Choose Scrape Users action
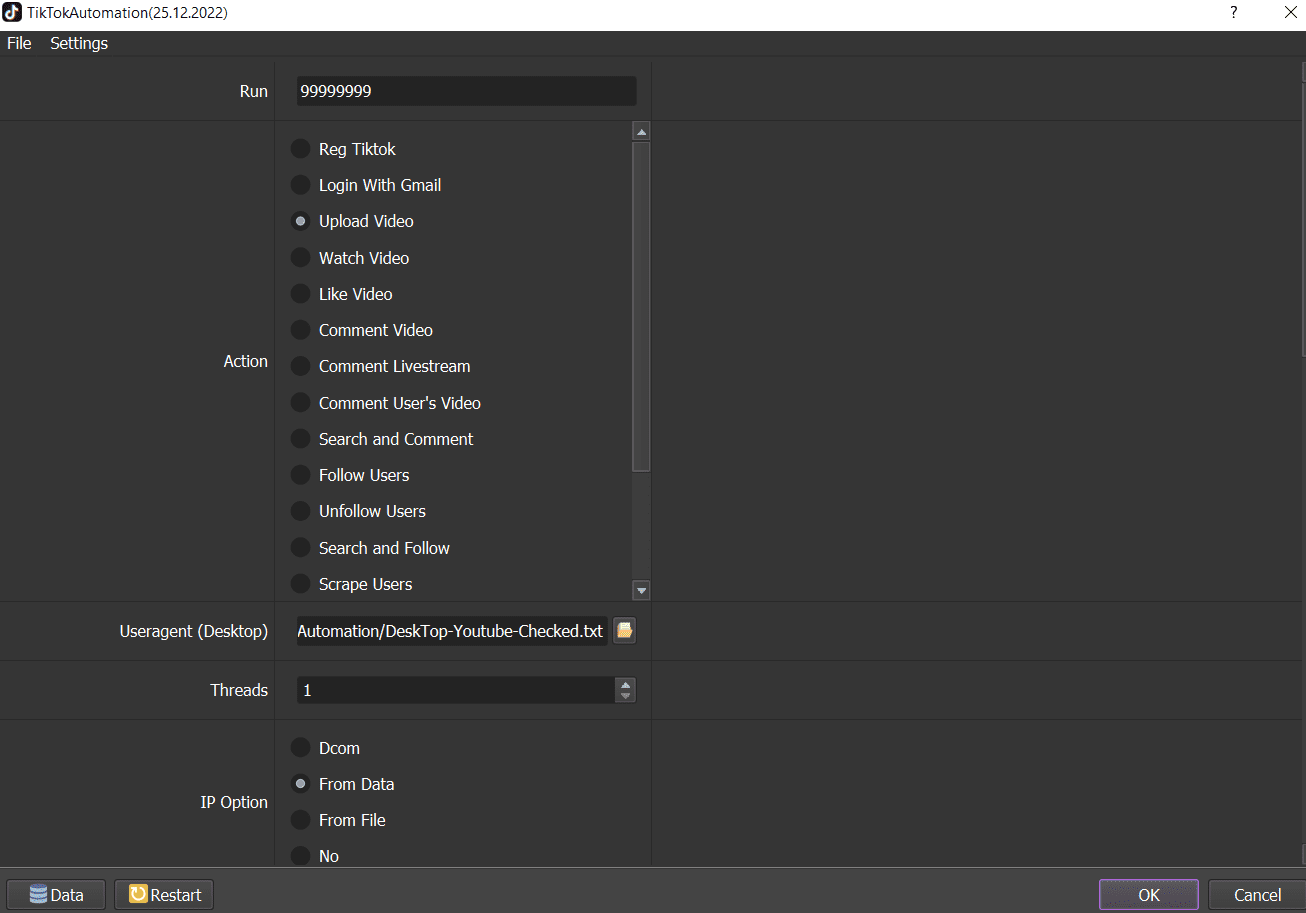The width and height of the screenshot is (1306, 913). (352, 584)
